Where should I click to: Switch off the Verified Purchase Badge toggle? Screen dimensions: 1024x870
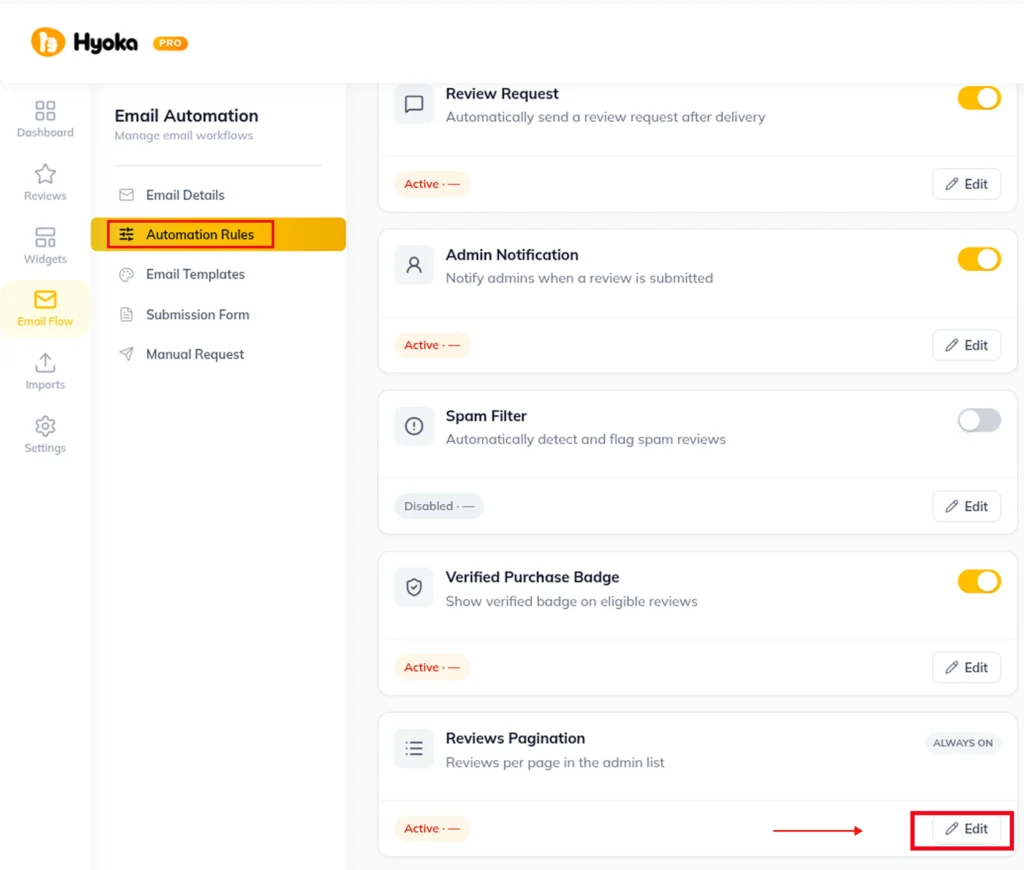tap(979, 582)
